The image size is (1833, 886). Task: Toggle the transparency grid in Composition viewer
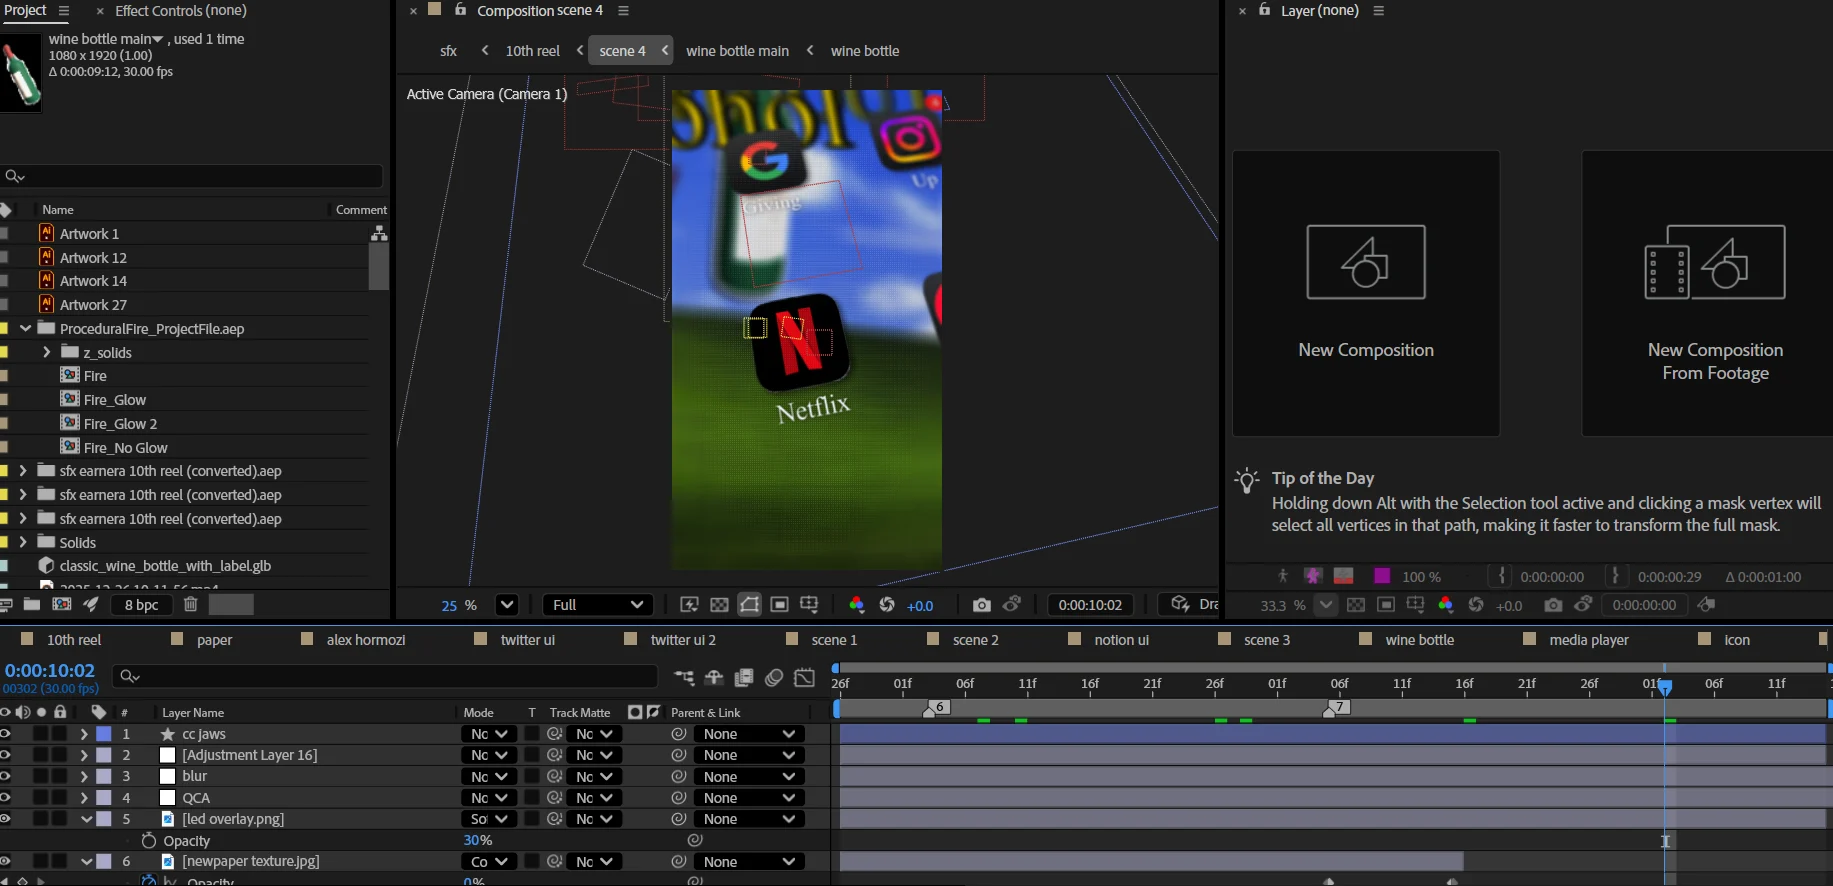(x=719, y=605)
